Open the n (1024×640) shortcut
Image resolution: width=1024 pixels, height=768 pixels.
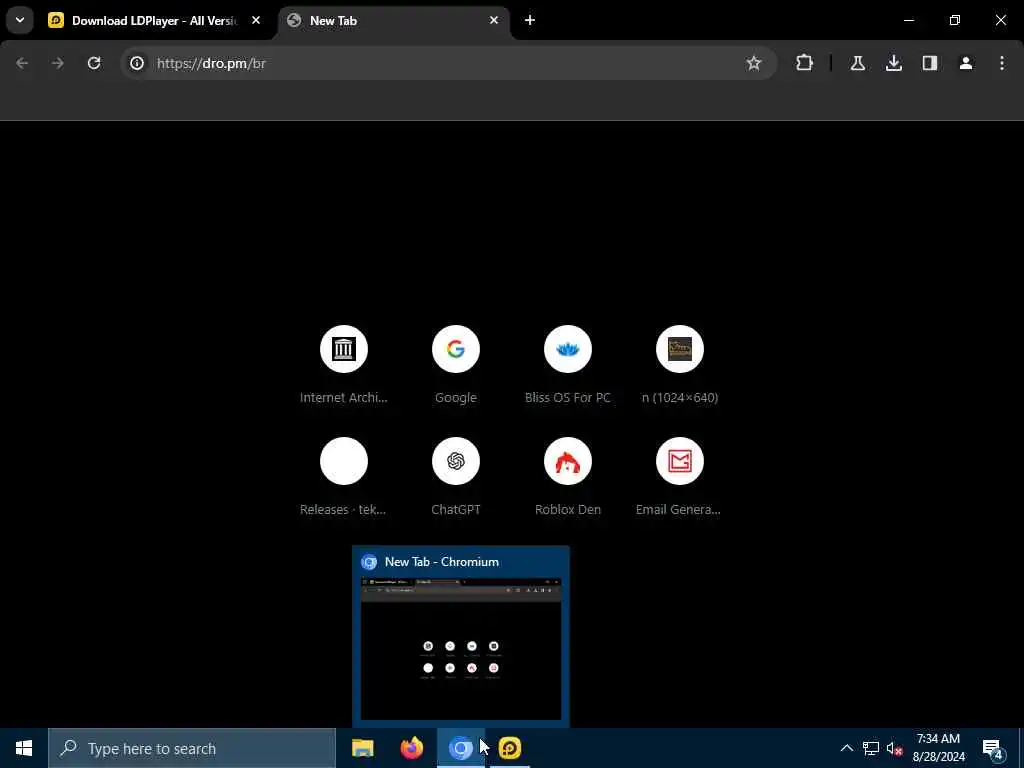pyautogui.click(x=680, y=364)
